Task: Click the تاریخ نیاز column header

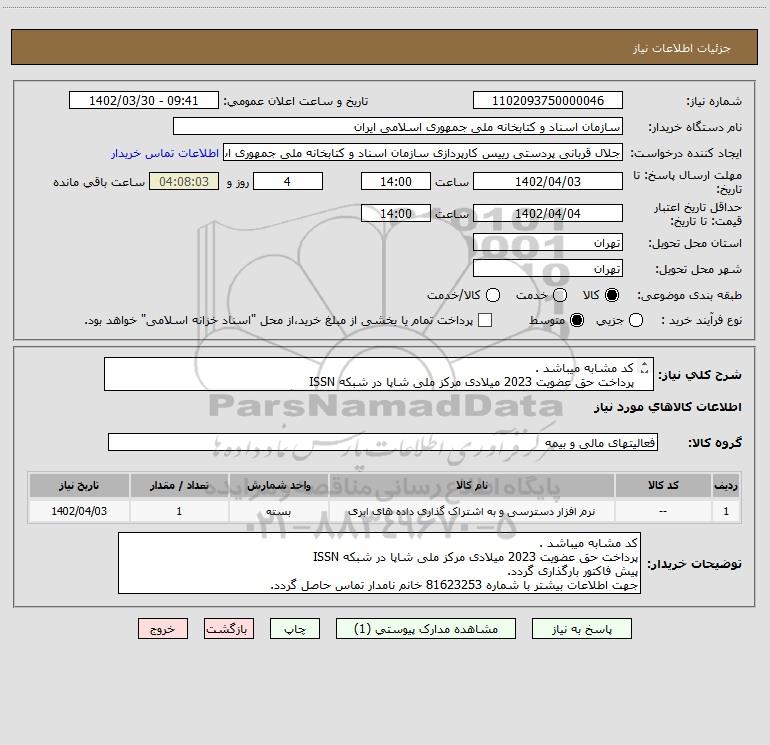Action: 79,486
